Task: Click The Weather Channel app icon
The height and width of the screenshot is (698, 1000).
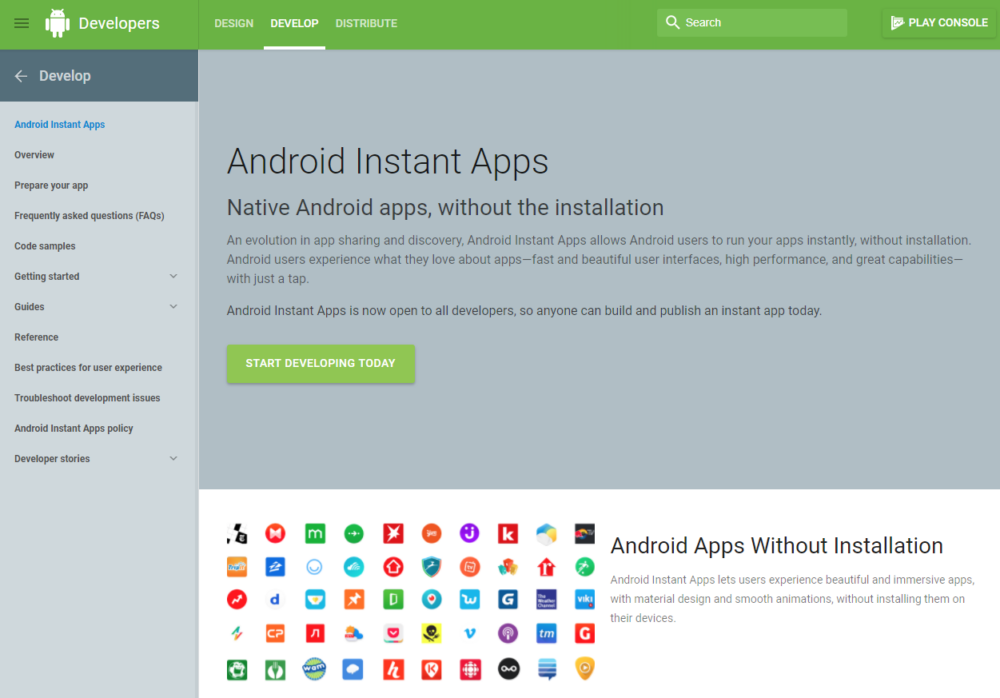Action: [x=546, y=599]
